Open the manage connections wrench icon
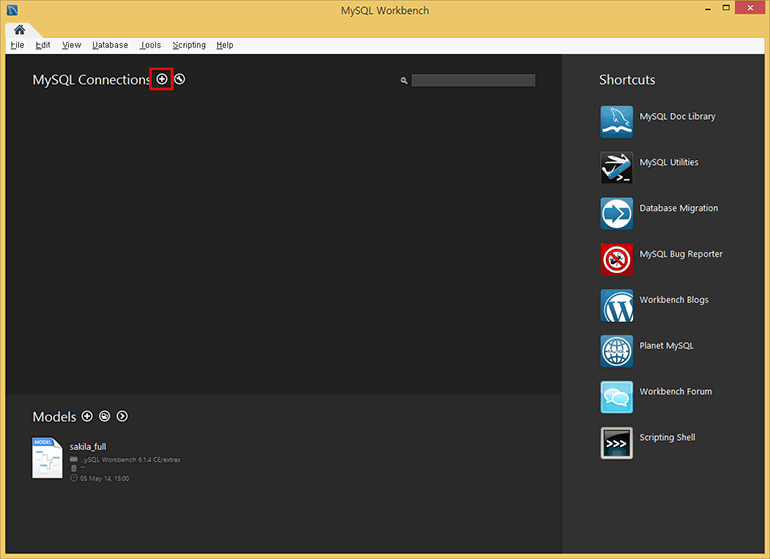 click(180, 79)
